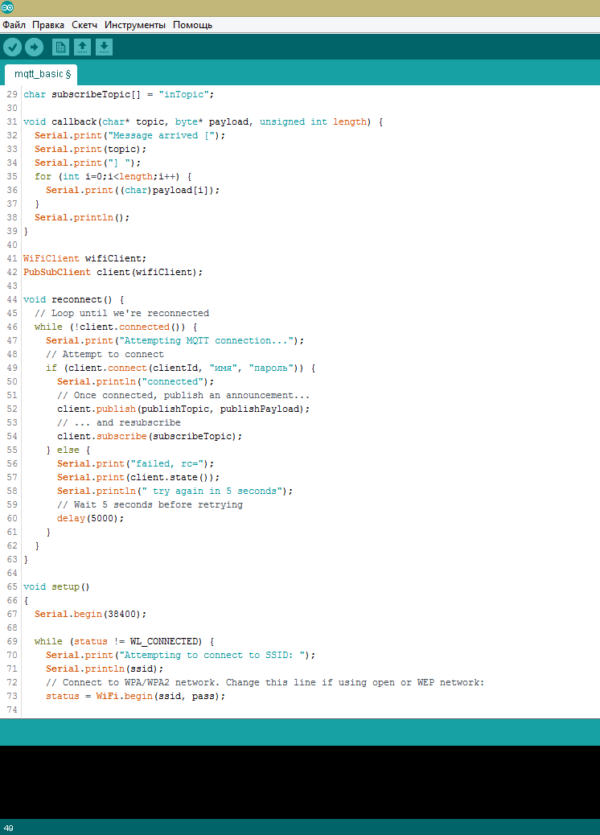Click 'Attempting MQTT connection...' string
Viewport: 600px width, 835px height.
[x=206, y=340]
